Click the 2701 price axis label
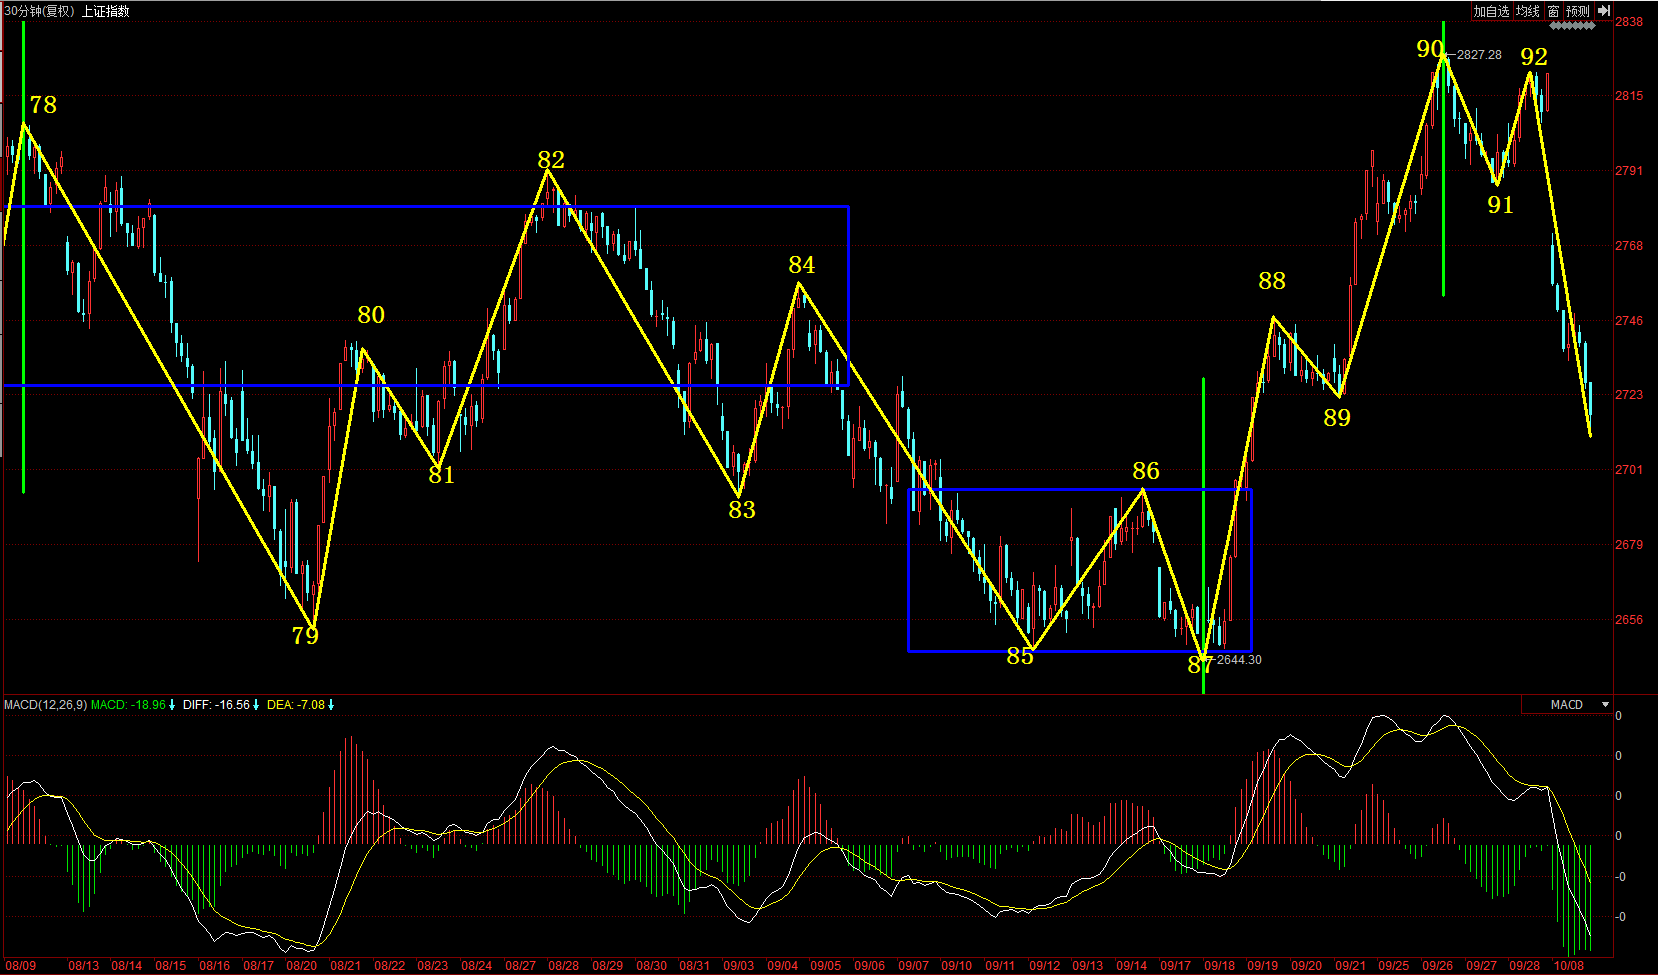Image resolution: width=1658 pixels, height=975 pixels. 1629,470
